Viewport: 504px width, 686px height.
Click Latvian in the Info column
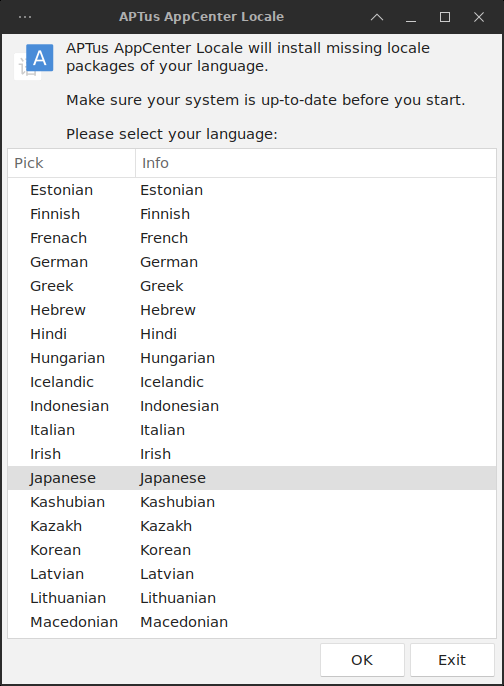tap(167, 574)
